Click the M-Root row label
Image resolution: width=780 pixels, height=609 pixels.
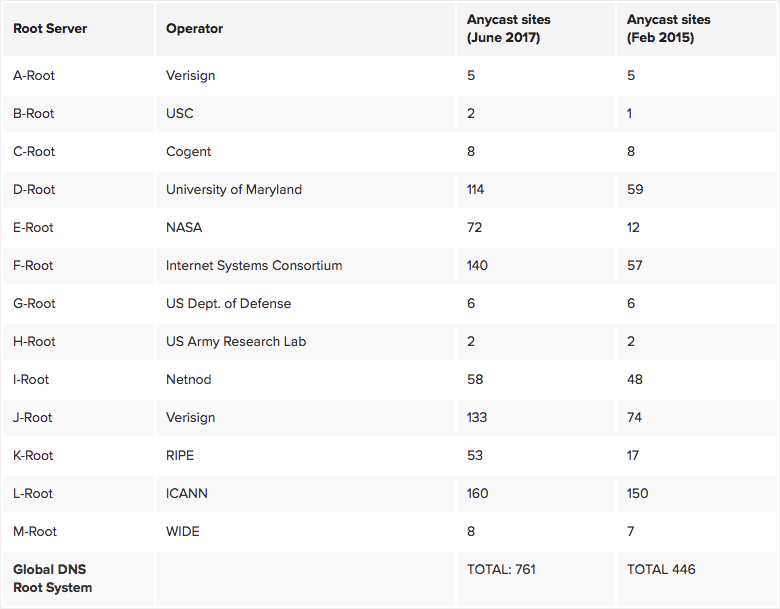35,531
